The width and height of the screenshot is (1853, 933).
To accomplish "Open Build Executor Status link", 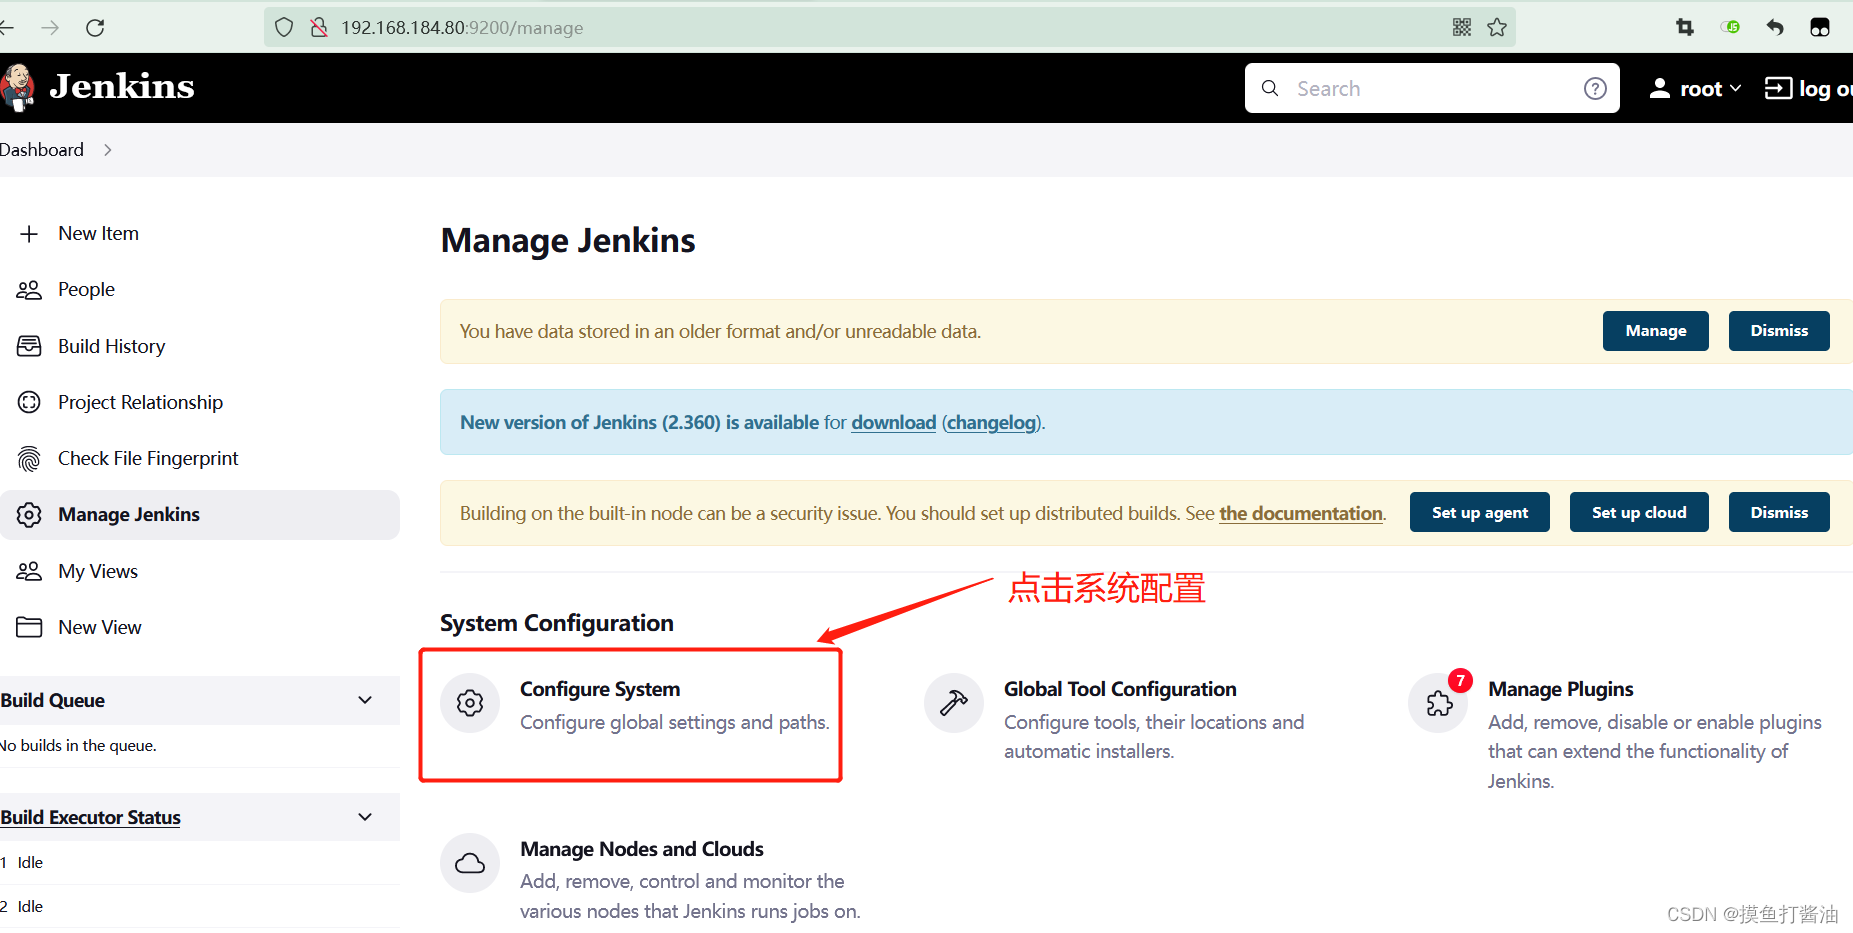I will [90, 817].
